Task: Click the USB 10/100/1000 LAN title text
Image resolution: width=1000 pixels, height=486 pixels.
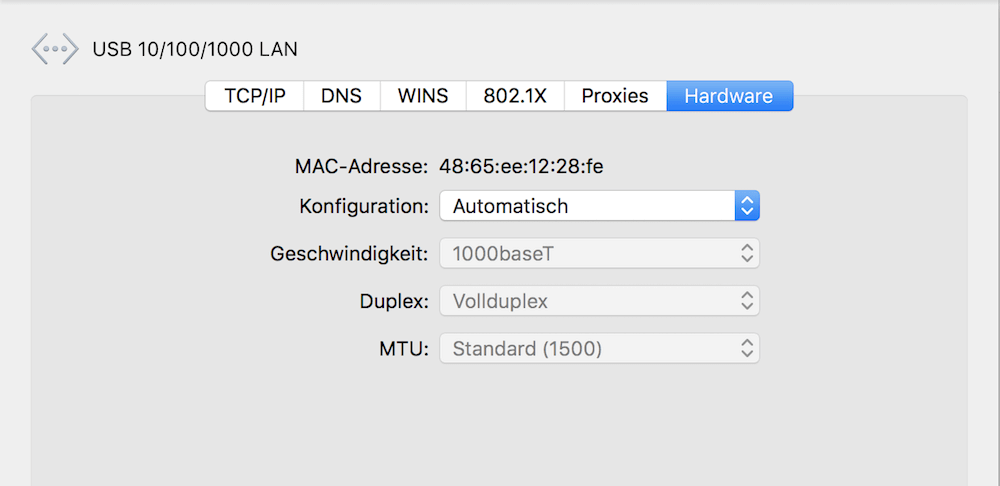Action: [195, 49]
